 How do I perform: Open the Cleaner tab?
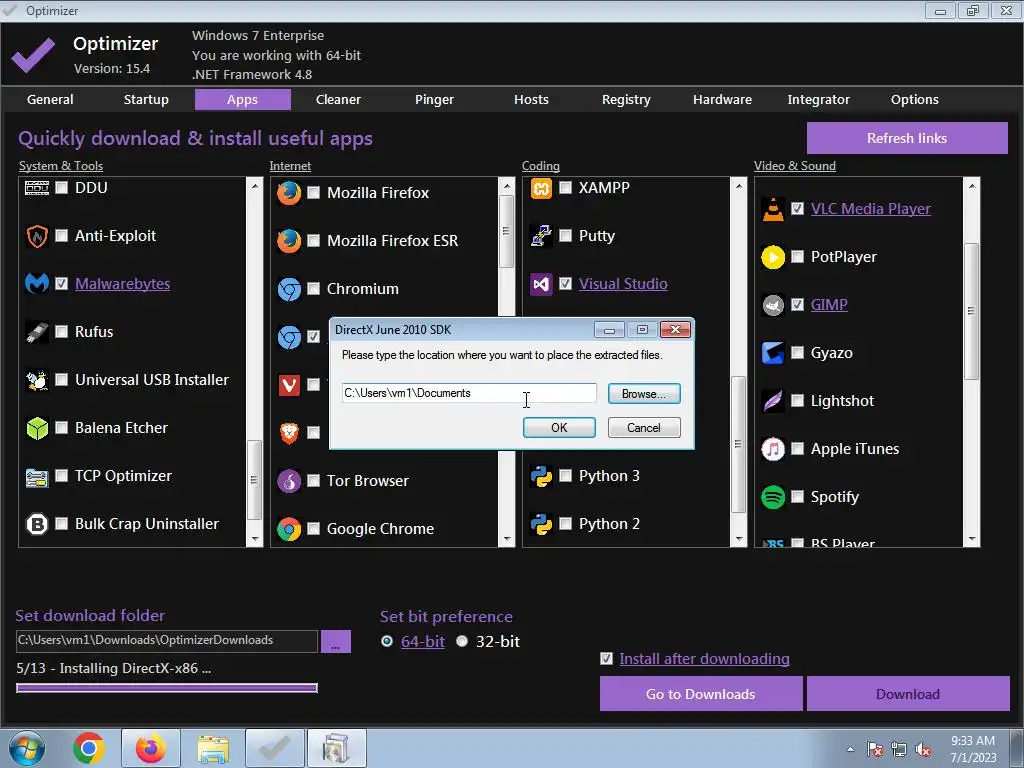338,99
